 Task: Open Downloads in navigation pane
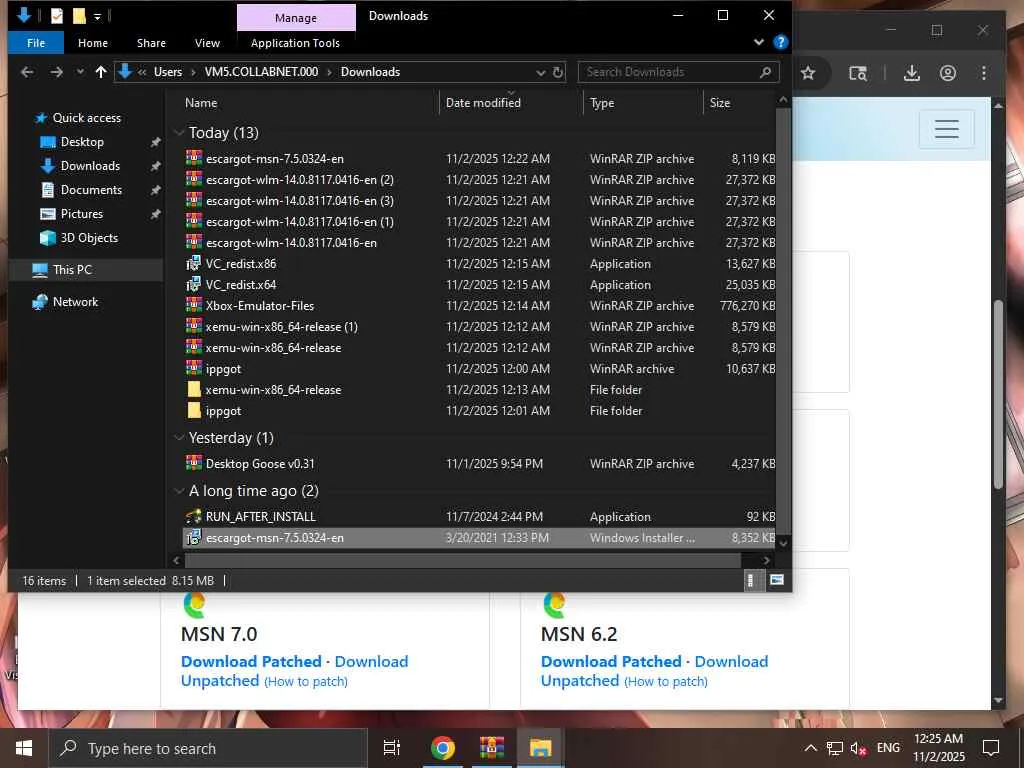(90, 166)
